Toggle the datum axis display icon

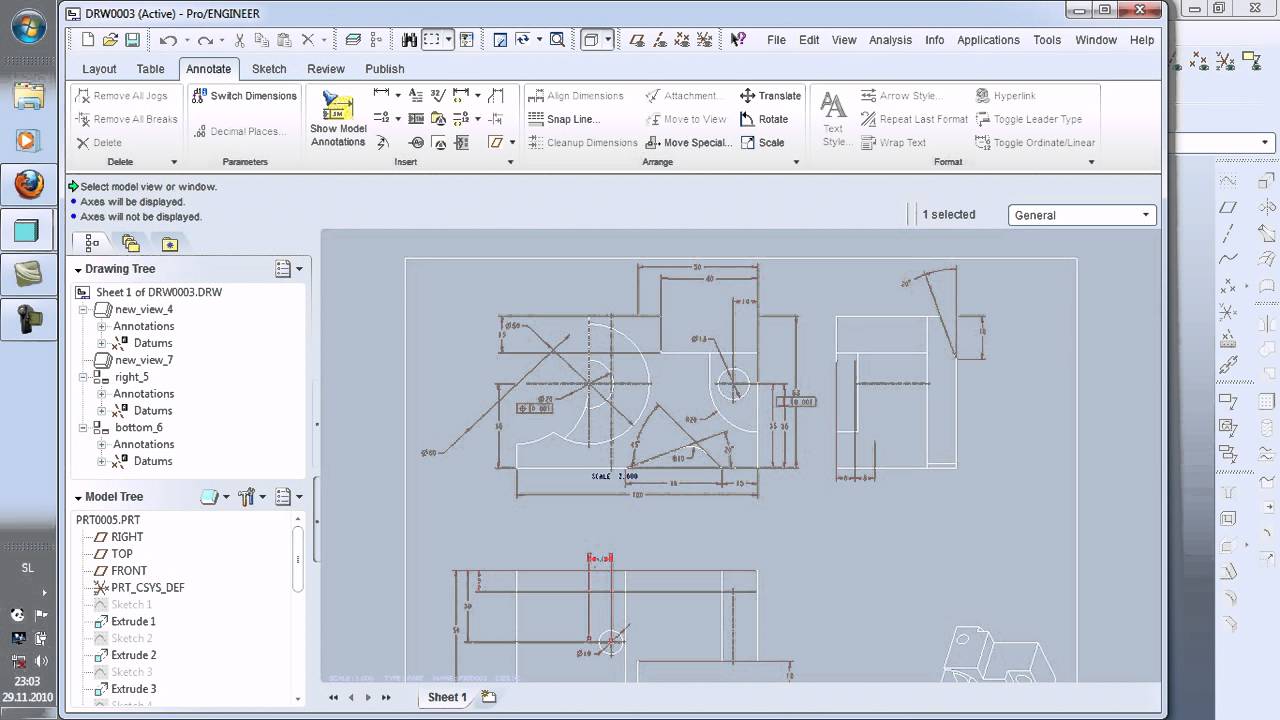coord(660,40)
